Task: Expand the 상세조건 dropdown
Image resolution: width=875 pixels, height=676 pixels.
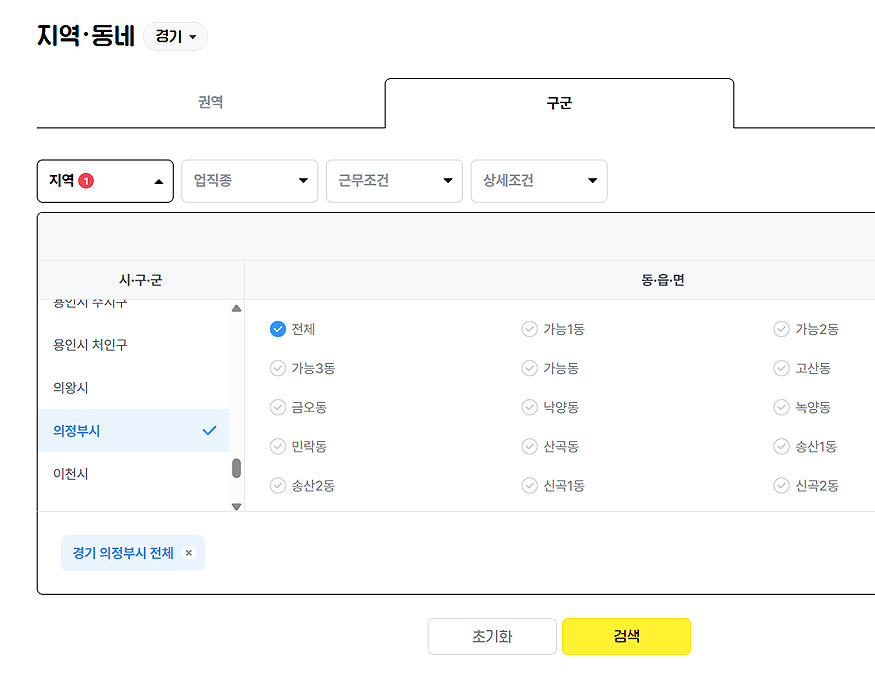Action: click(539, 181)
